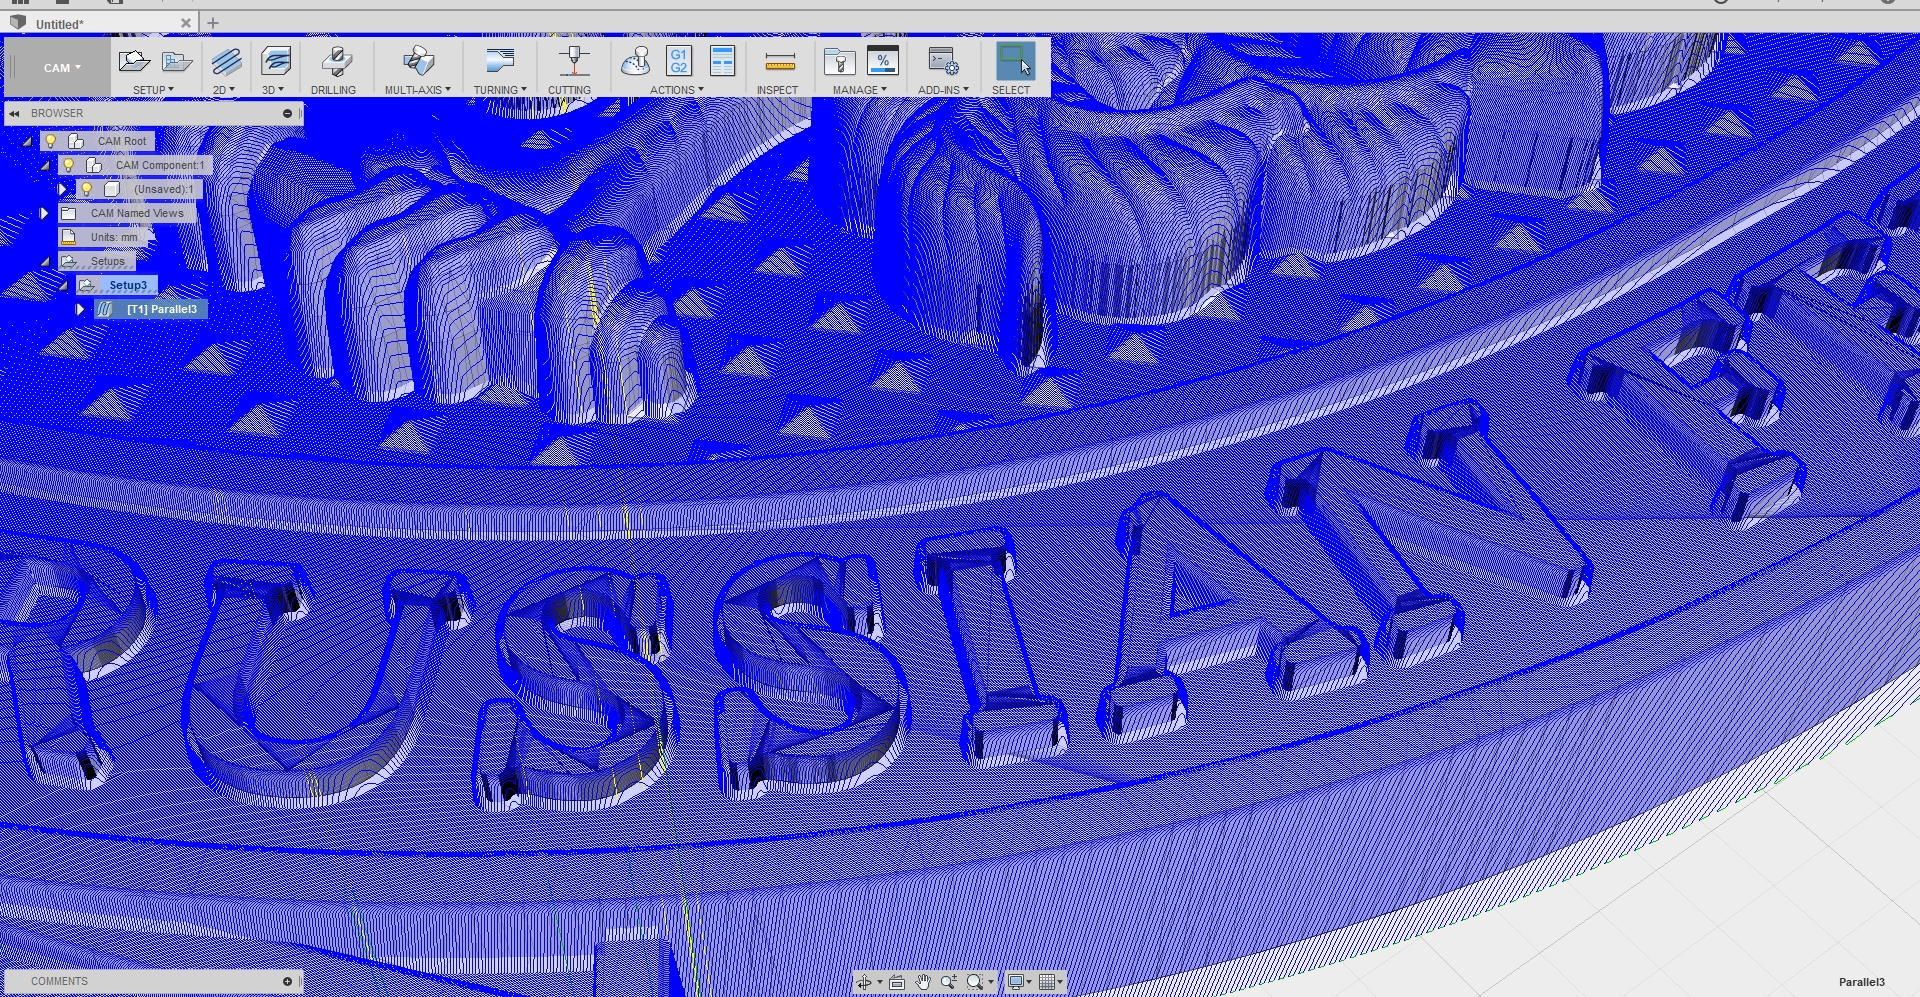Click the Display Settings monitor icon
The height and width of the screenshot is (997, 1920).
click(x=1015, y=983)
